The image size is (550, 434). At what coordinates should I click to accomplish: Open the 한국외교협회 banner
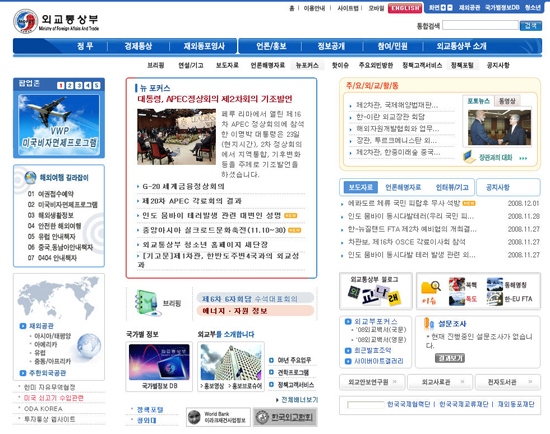285,417
